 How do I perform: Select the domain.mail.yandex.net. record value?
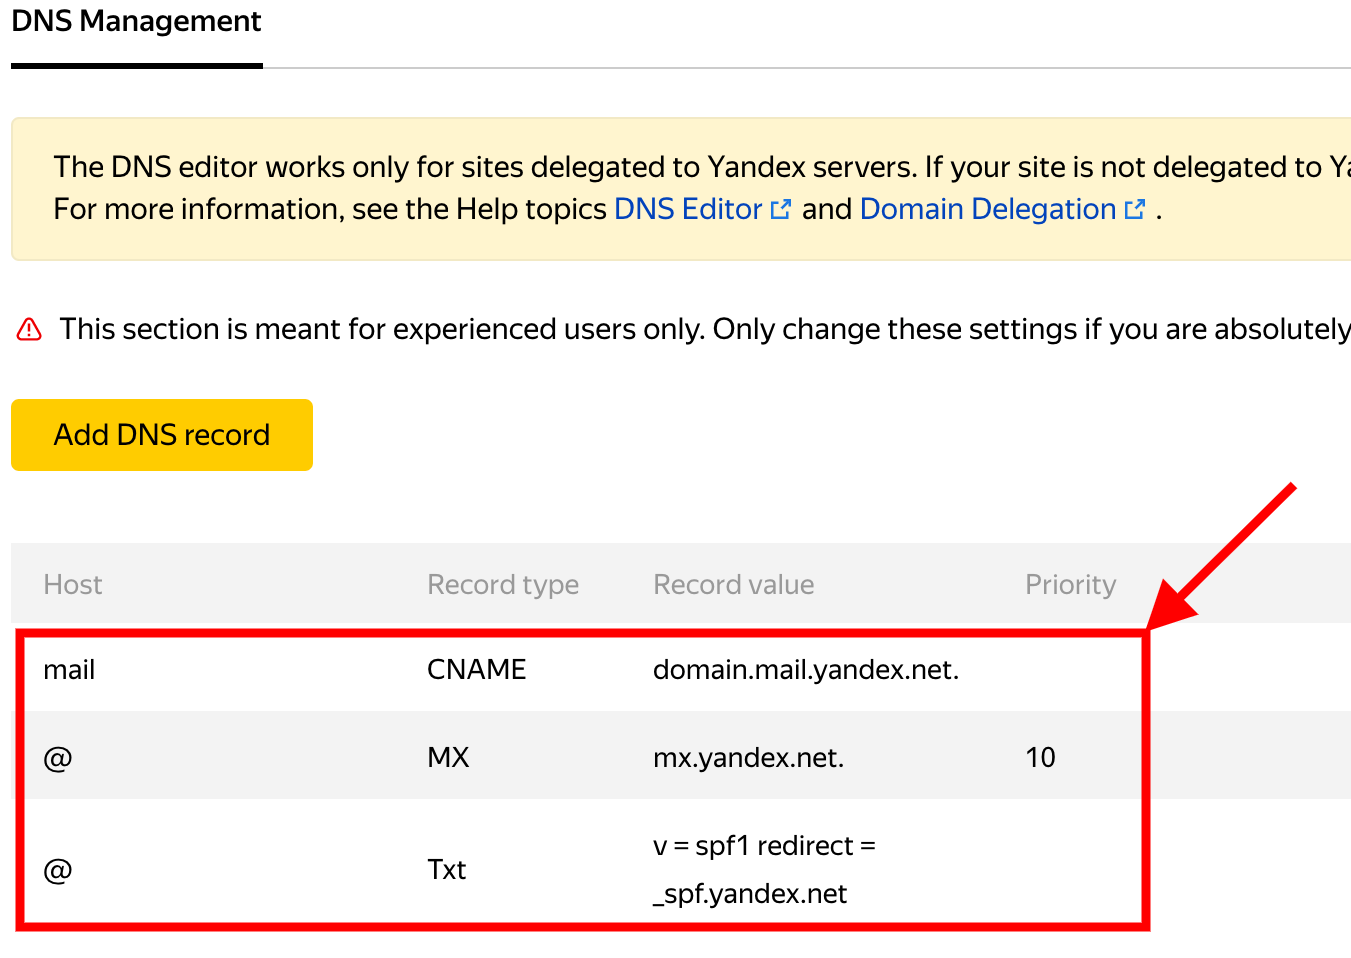tap(805, 670)
